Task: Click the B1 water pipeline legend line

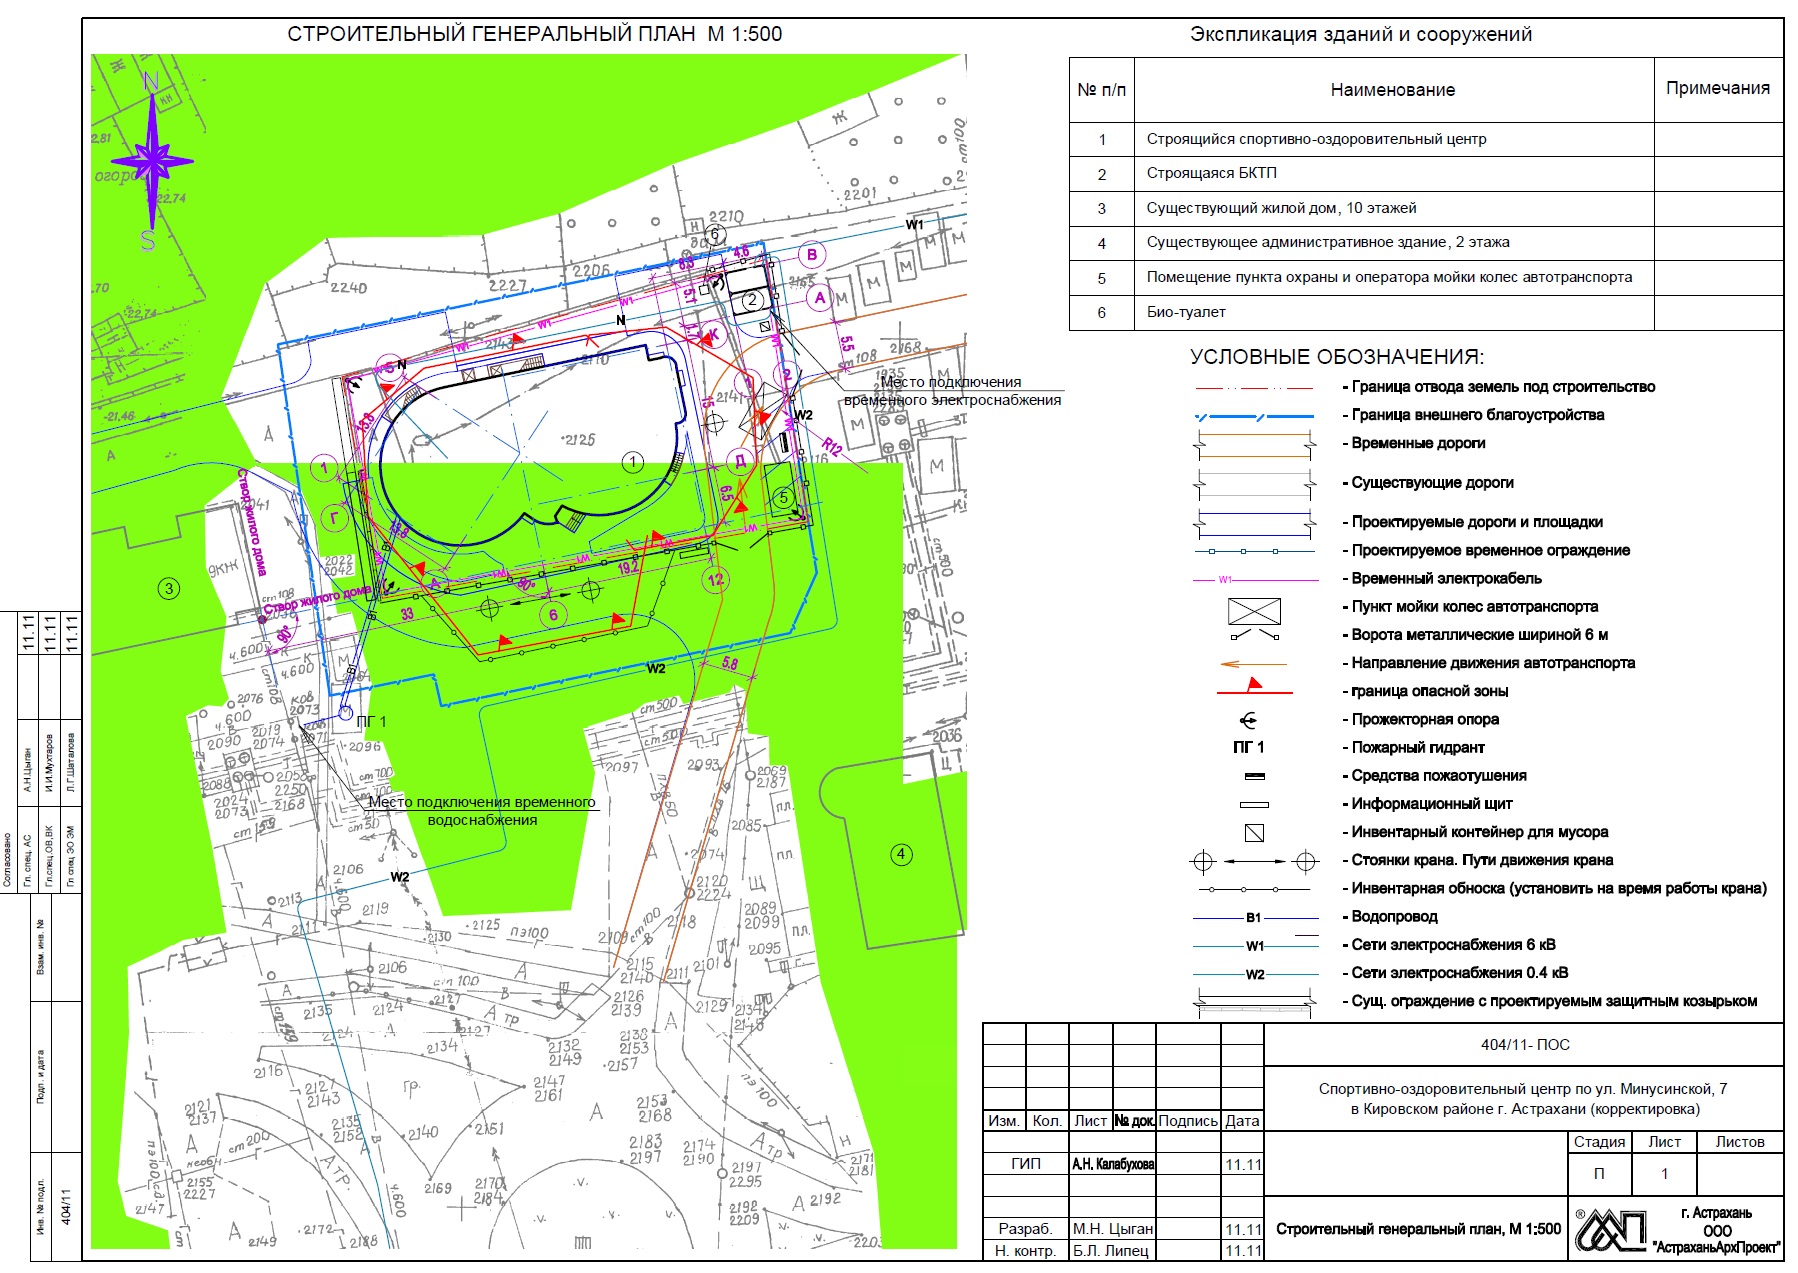Action: (1254, 917)
